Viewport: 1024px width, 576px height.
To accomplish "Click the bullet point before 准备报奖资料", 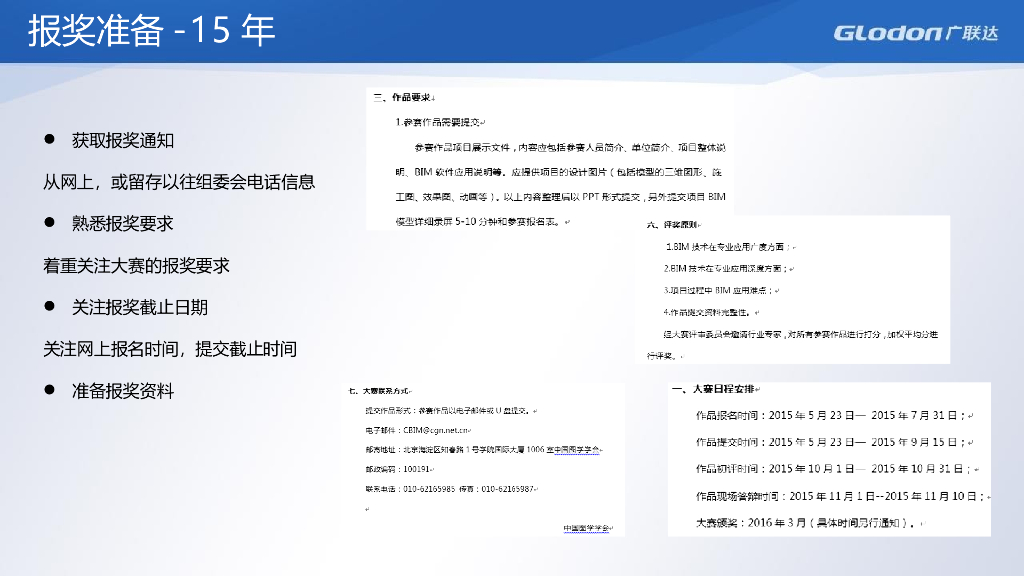I will click(47, 391).
